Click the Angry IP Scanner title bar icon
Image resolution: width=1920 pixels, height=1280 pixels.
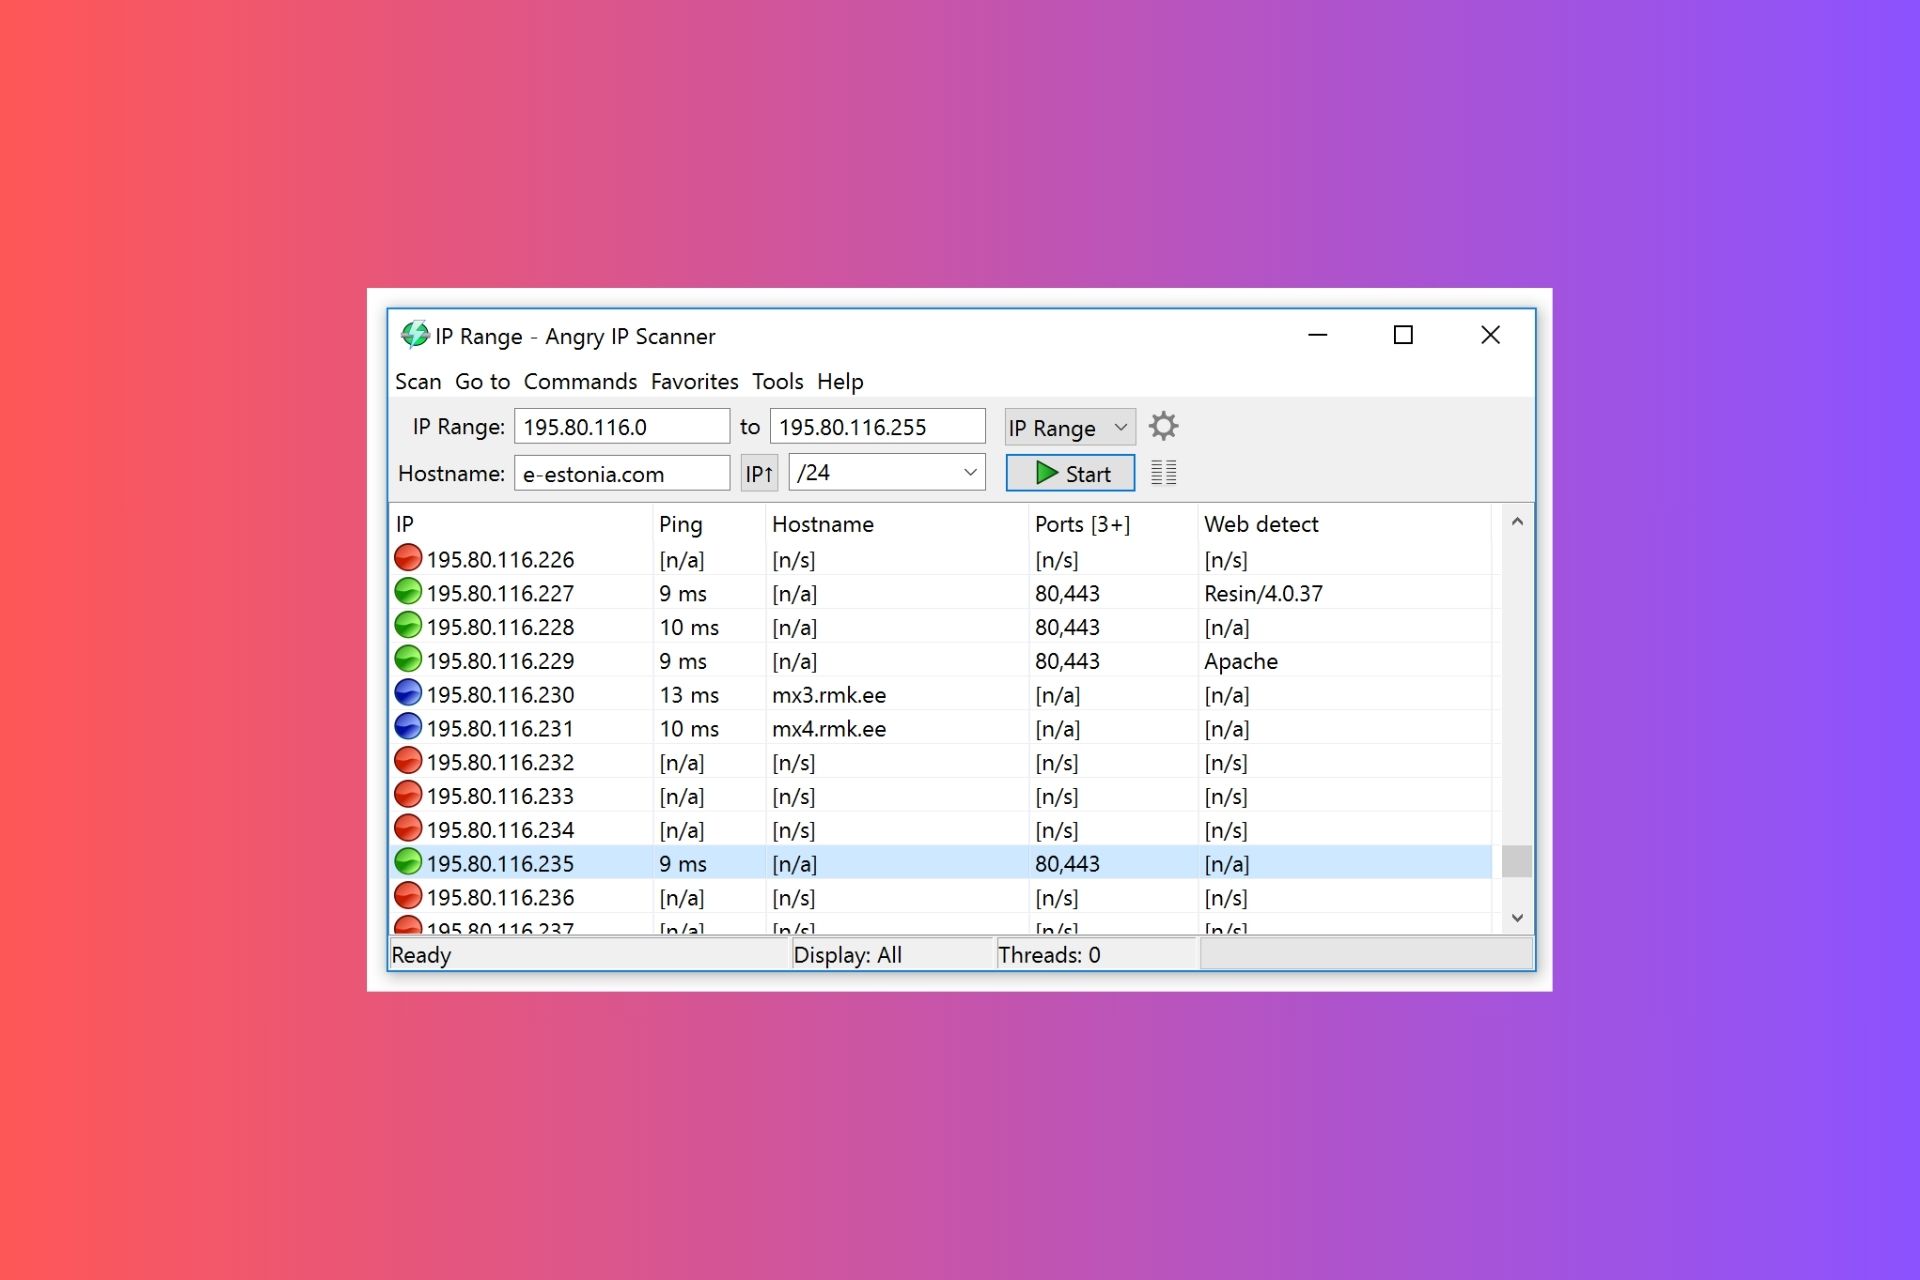413,335
